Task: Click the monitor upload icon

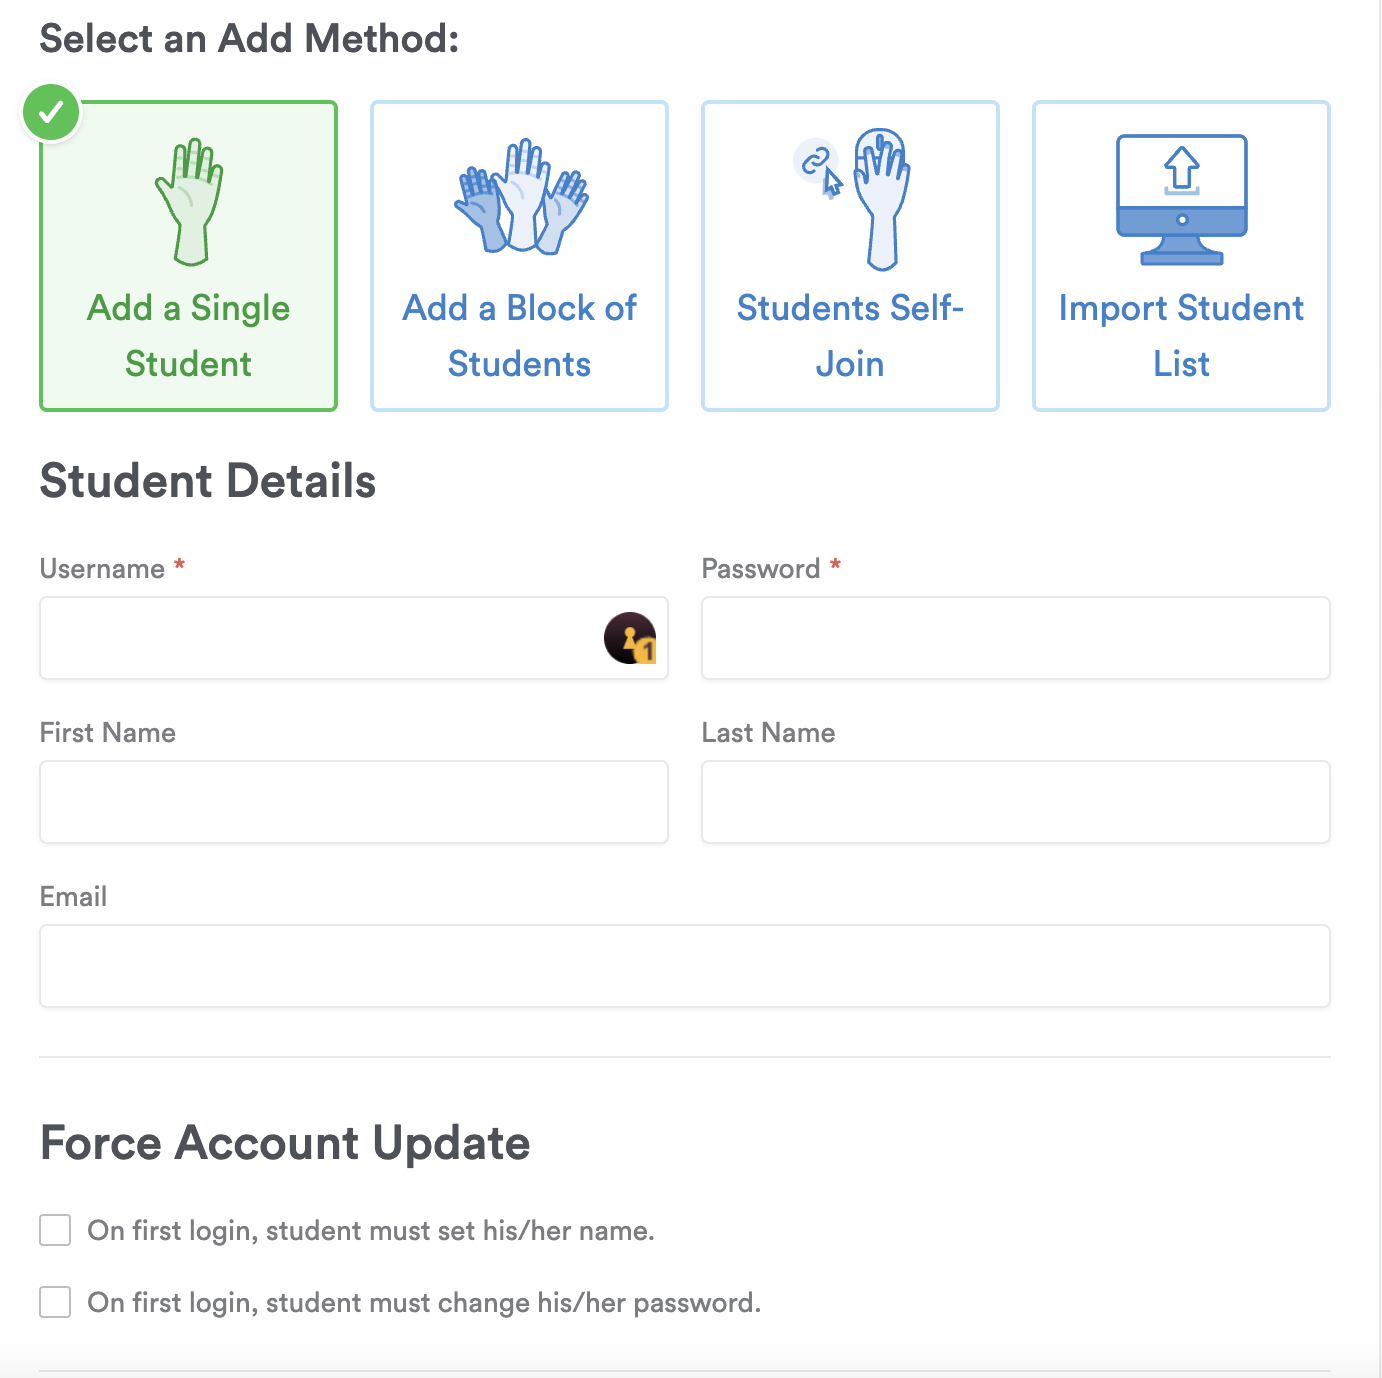Action: pos(1181,199)
